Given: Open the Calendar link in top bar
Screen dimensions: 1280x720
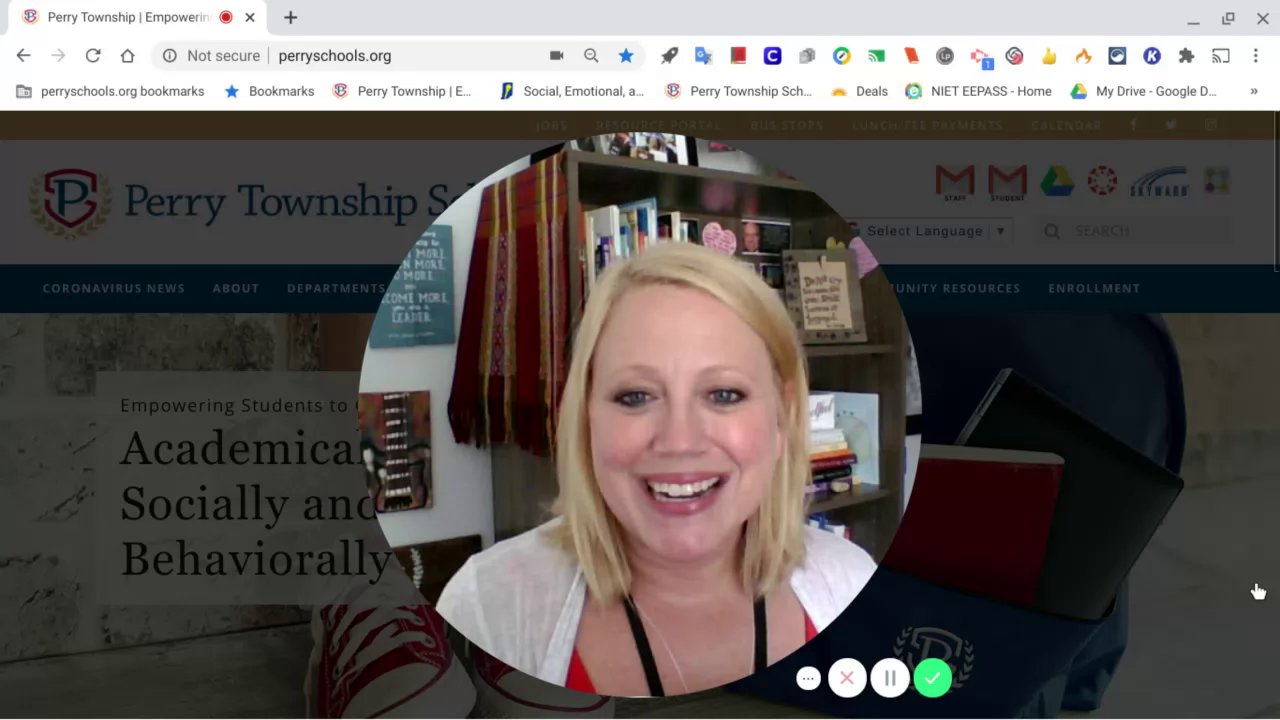Looking at the screenshot, I should tap(1066, 125).
